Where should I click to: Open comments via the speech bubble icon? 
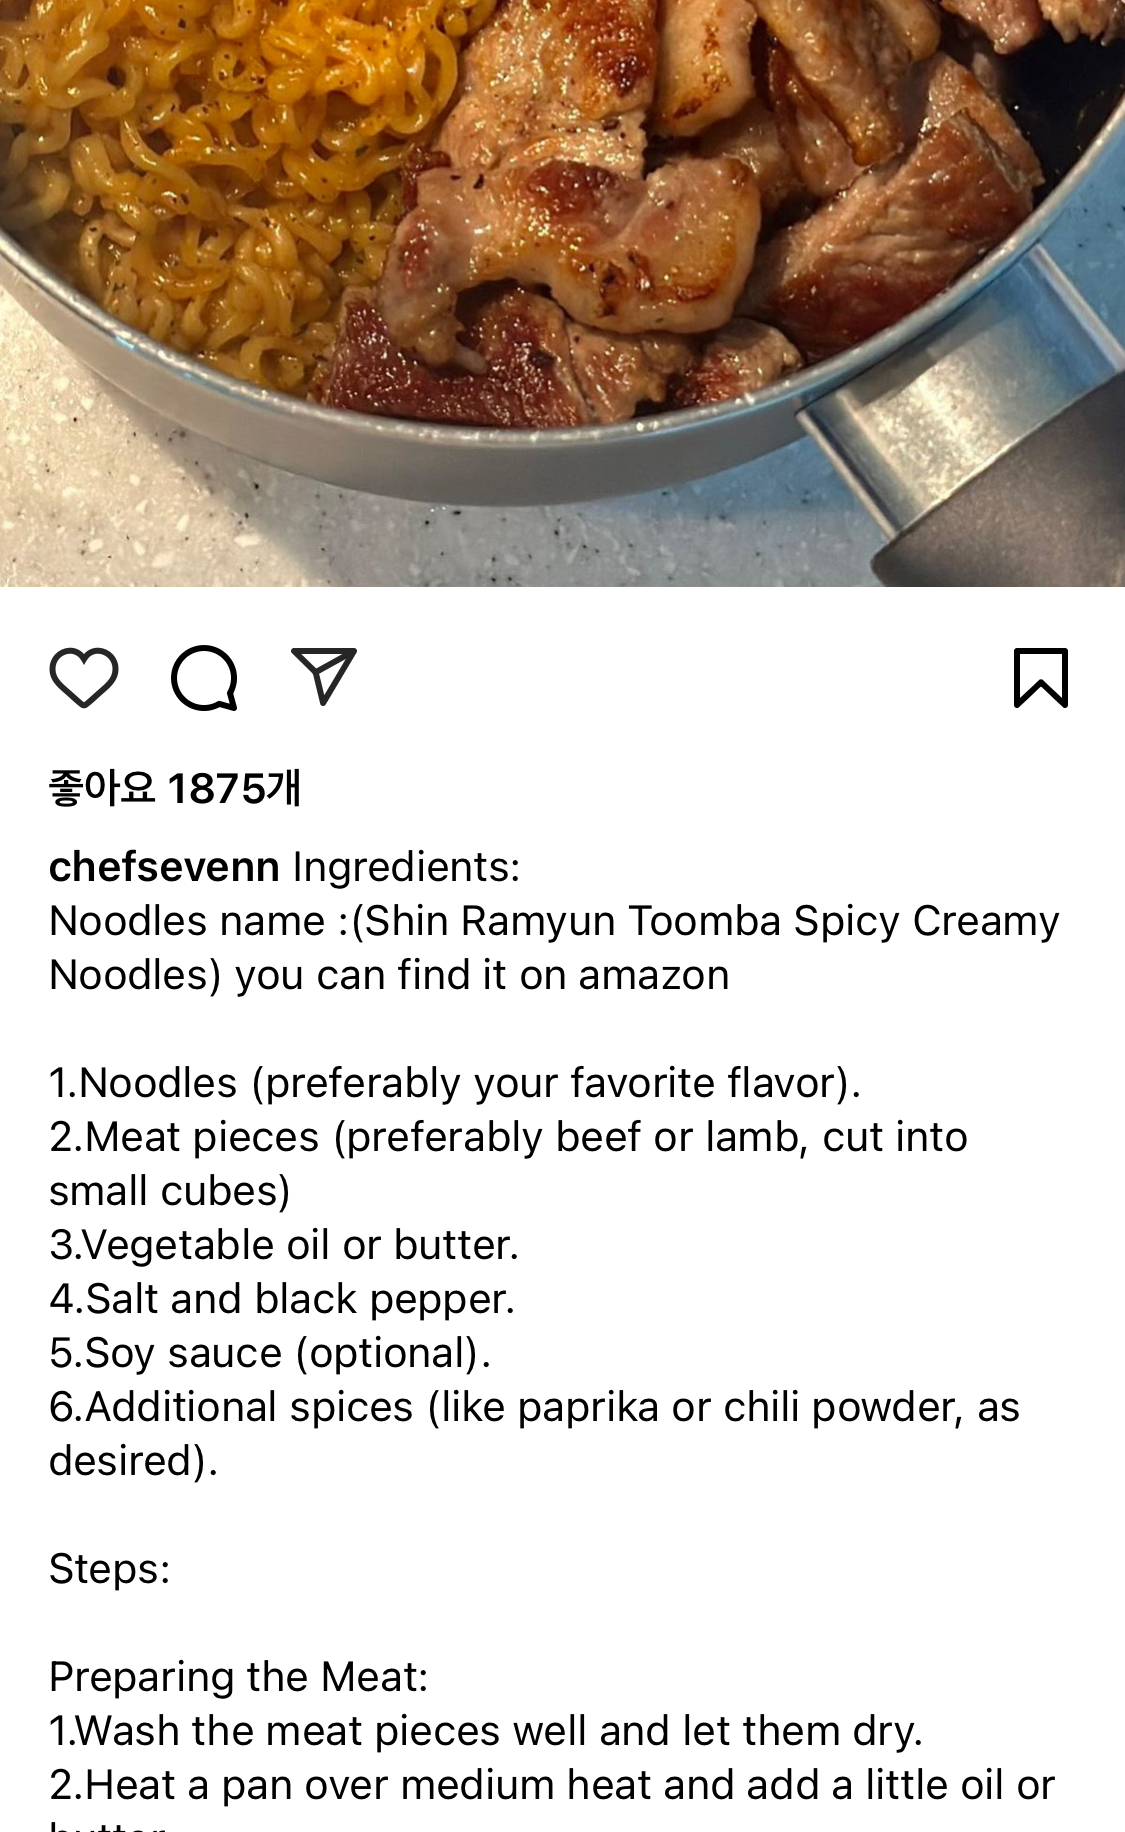(204, 678)
